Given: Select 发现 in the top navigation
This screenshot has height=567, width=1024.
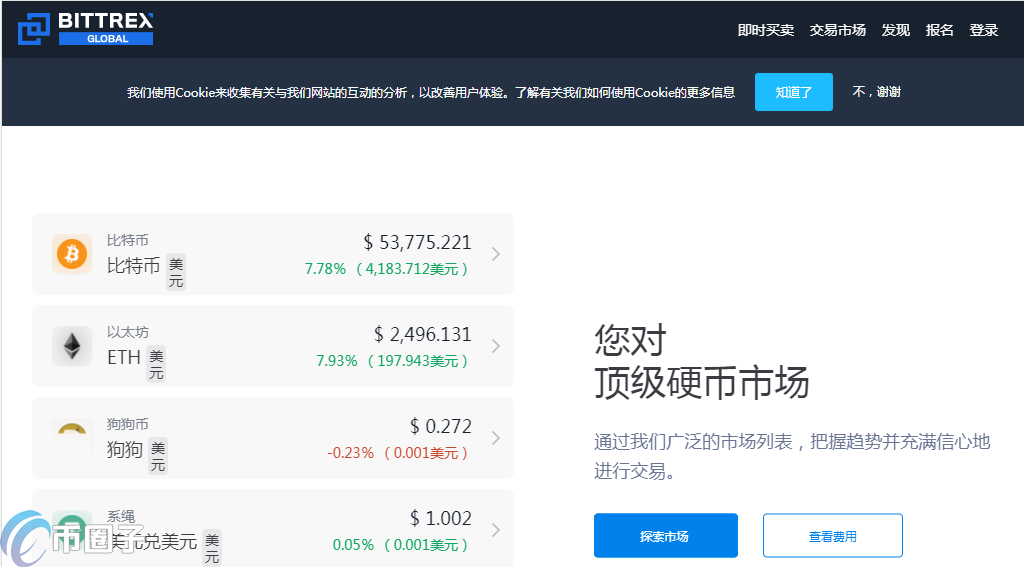Looking at the screenshot, I should pos(895,30).
